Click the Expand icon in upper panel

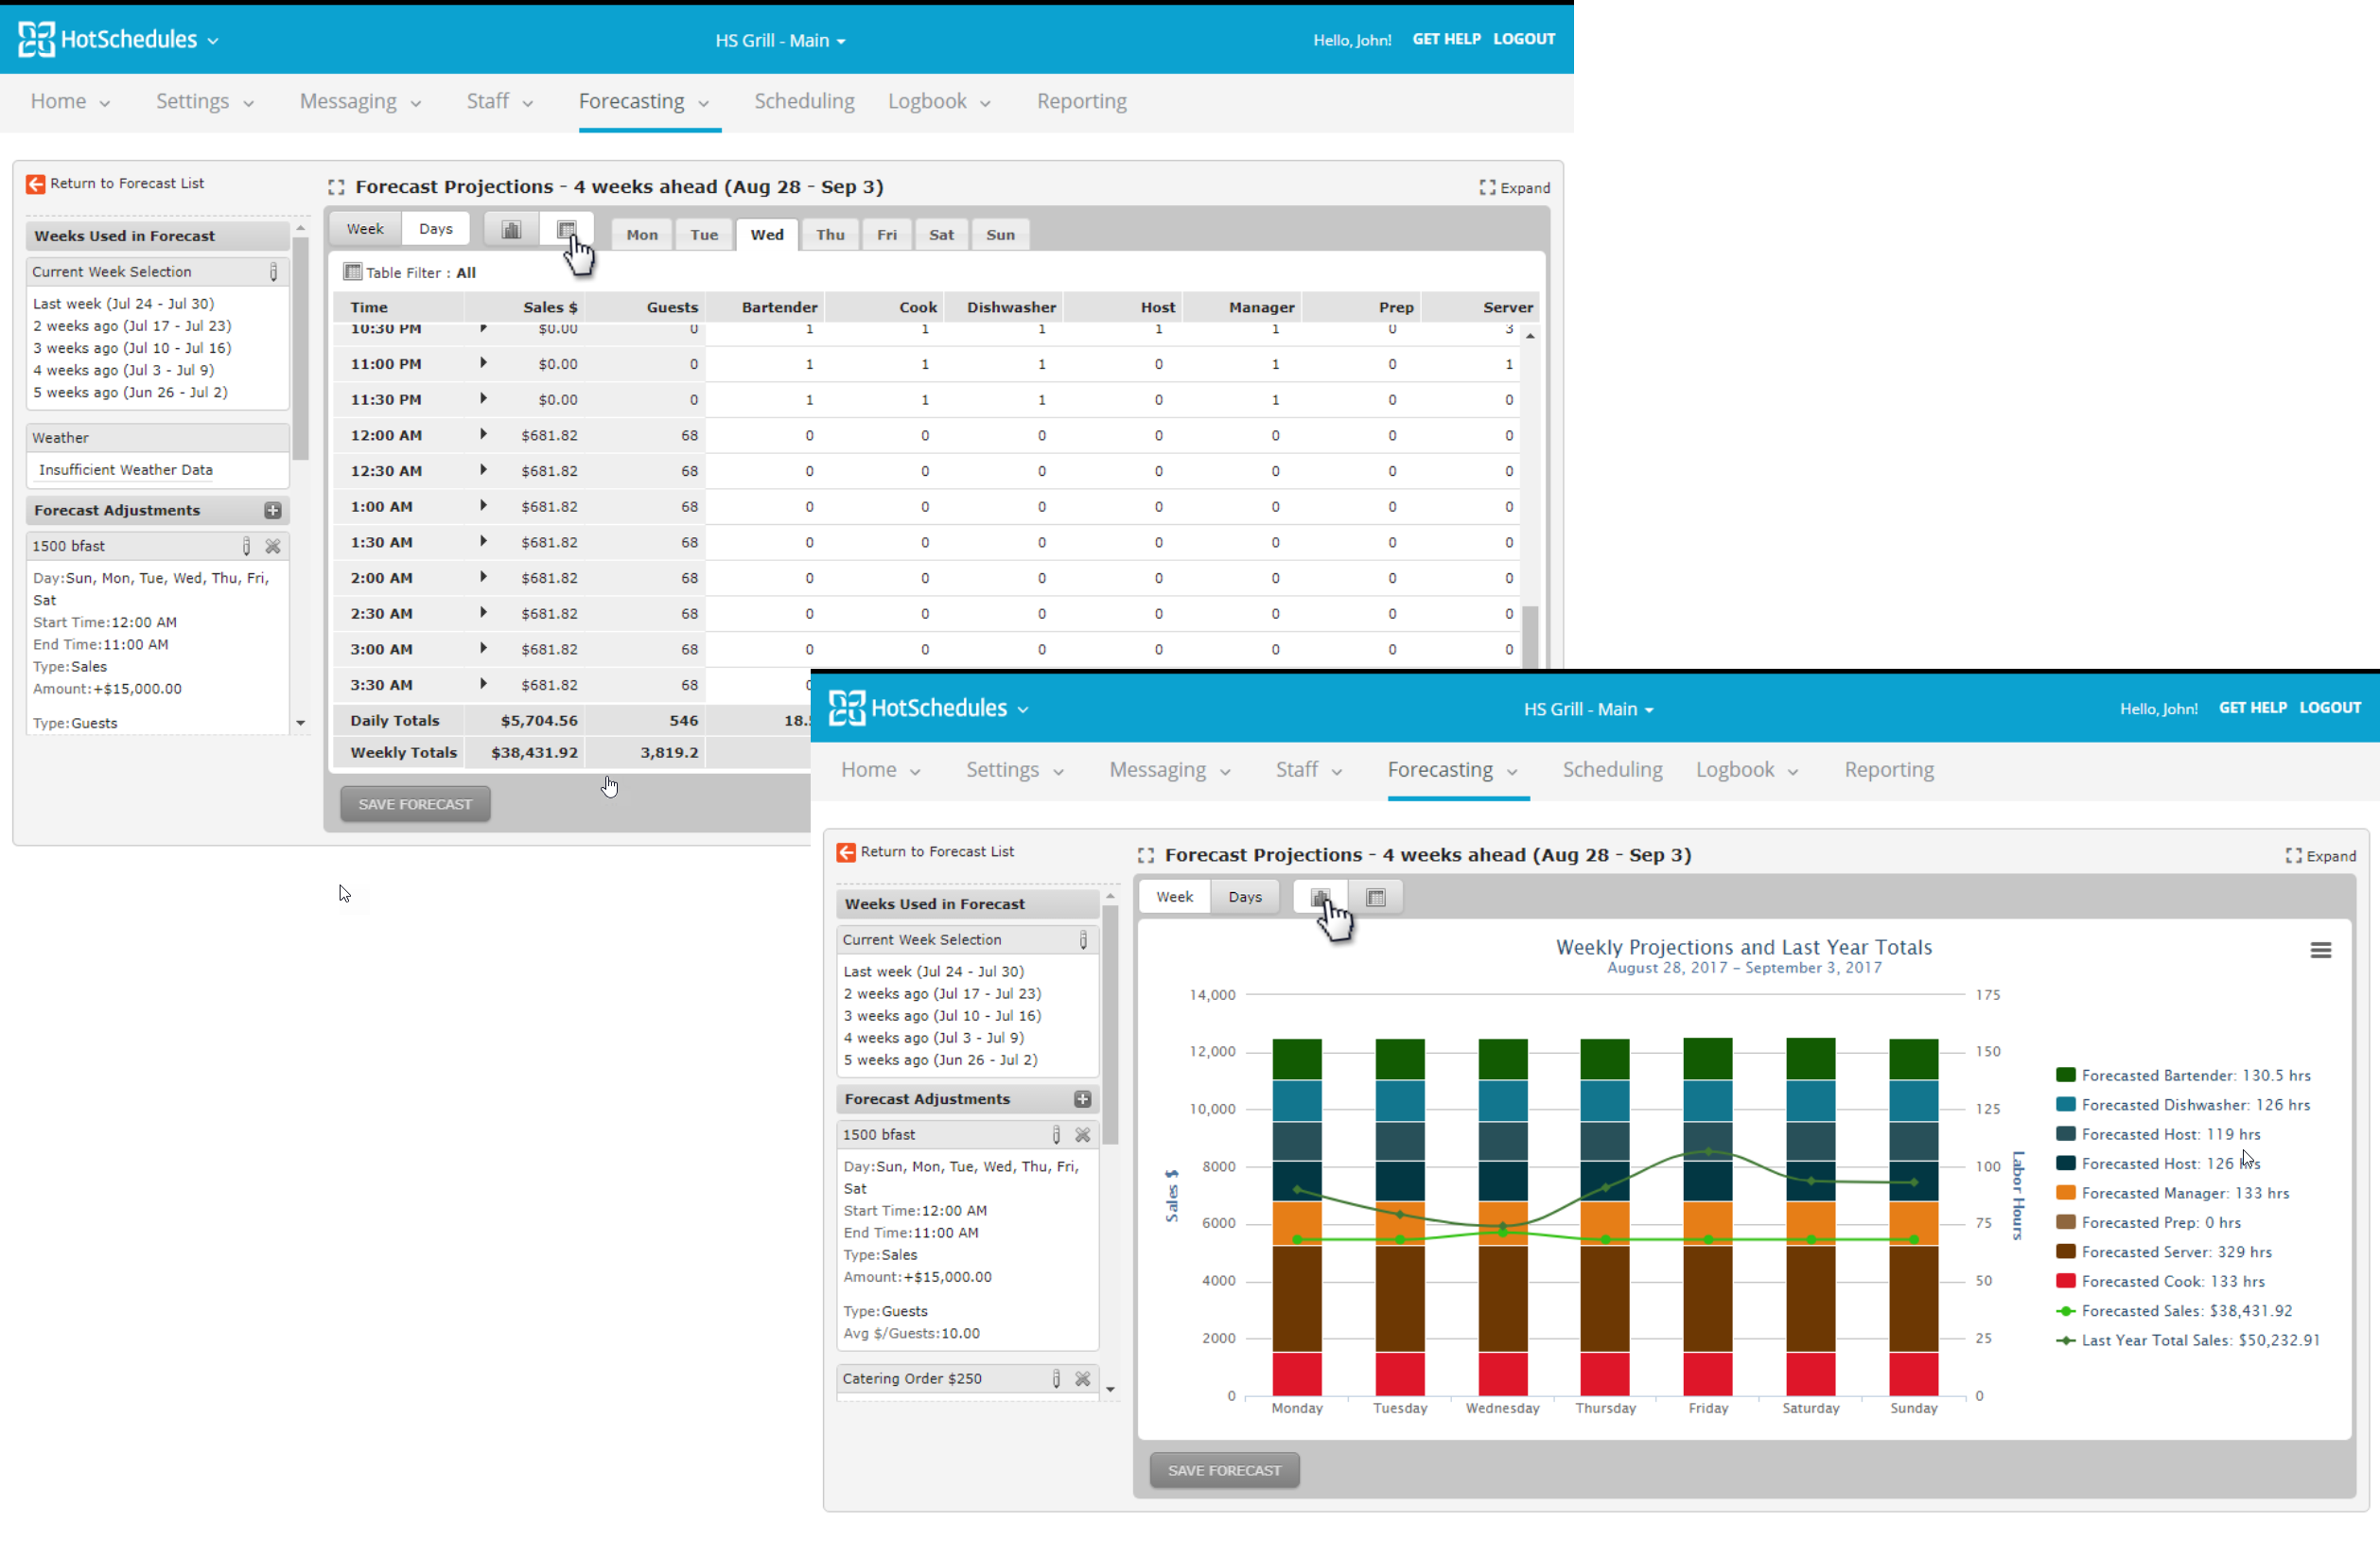point(1487,187)
